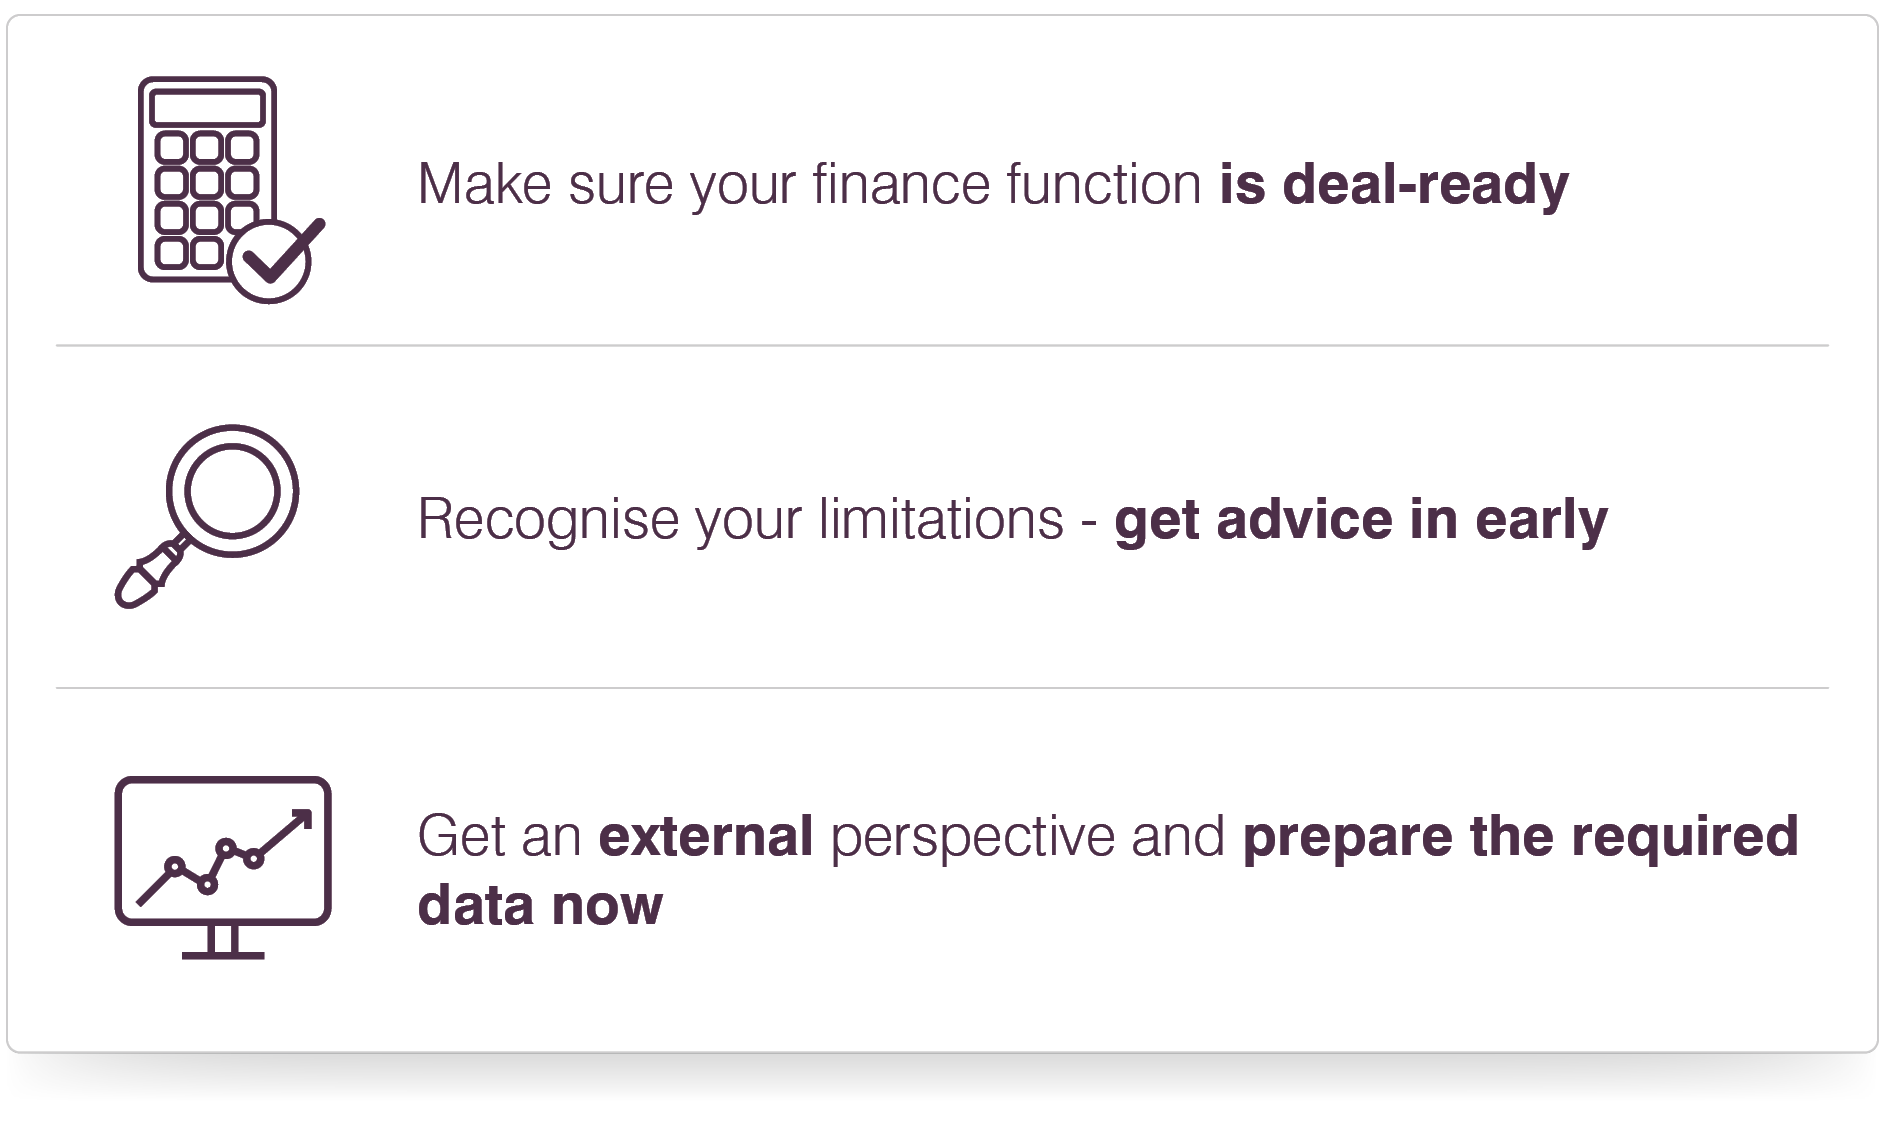Screen dimensions: 1881x1124
Task: Click 'Recognise your limitations' text
Action: pyautogui.click(x=741, y=520)
